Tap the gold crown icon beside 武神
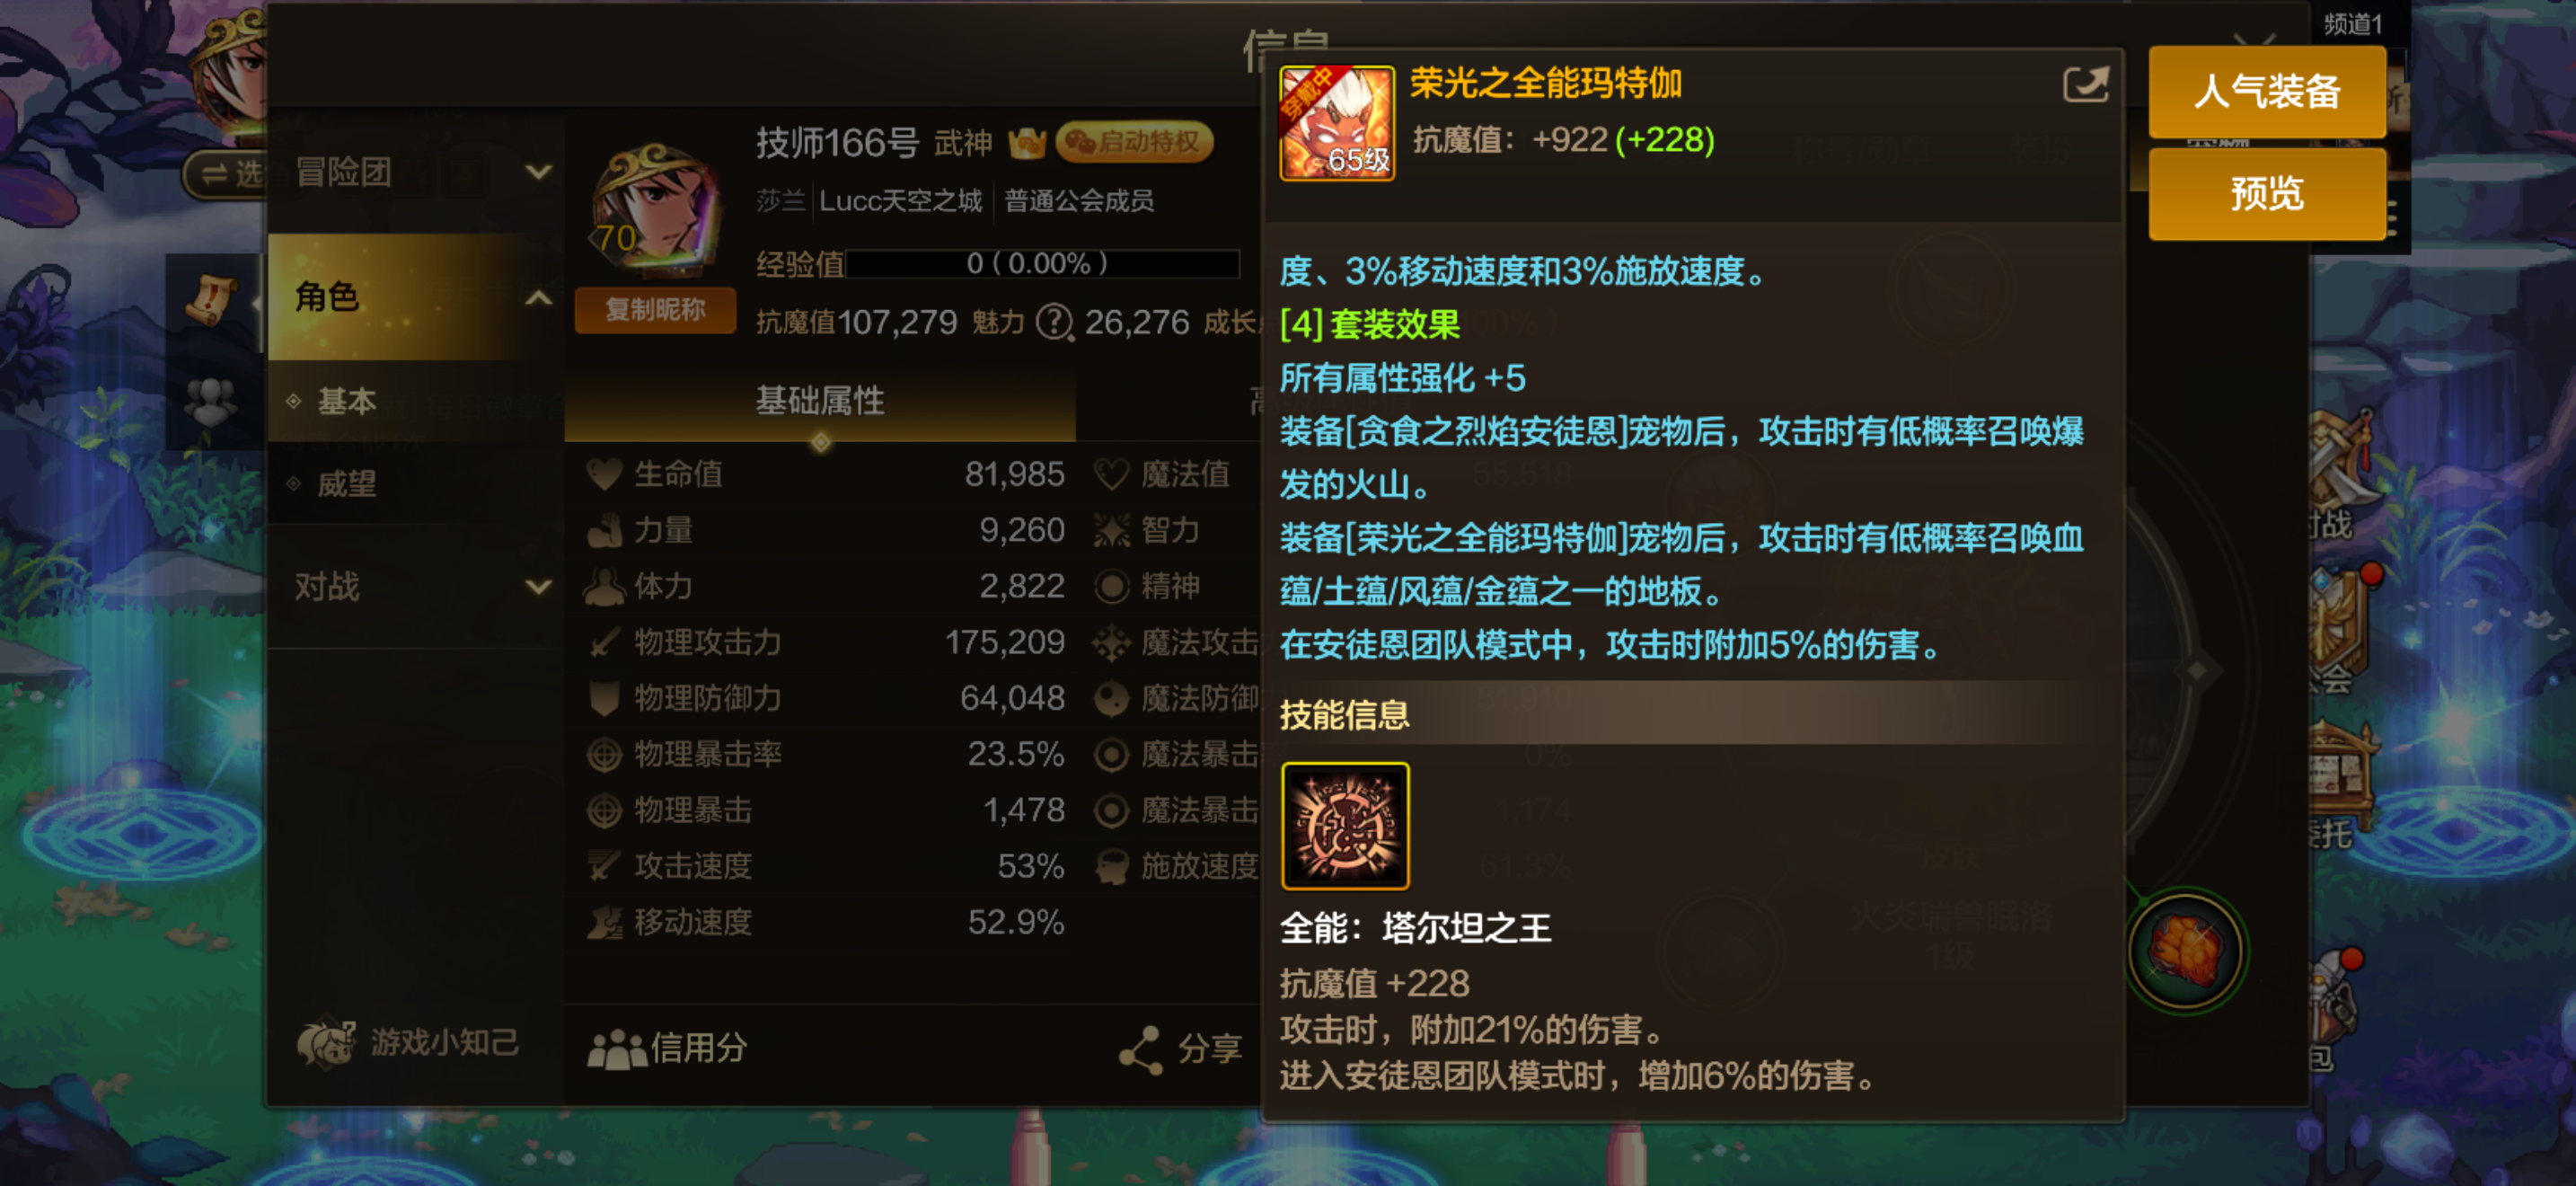Screen dimensions: 2576x1186 [1027, 143]
